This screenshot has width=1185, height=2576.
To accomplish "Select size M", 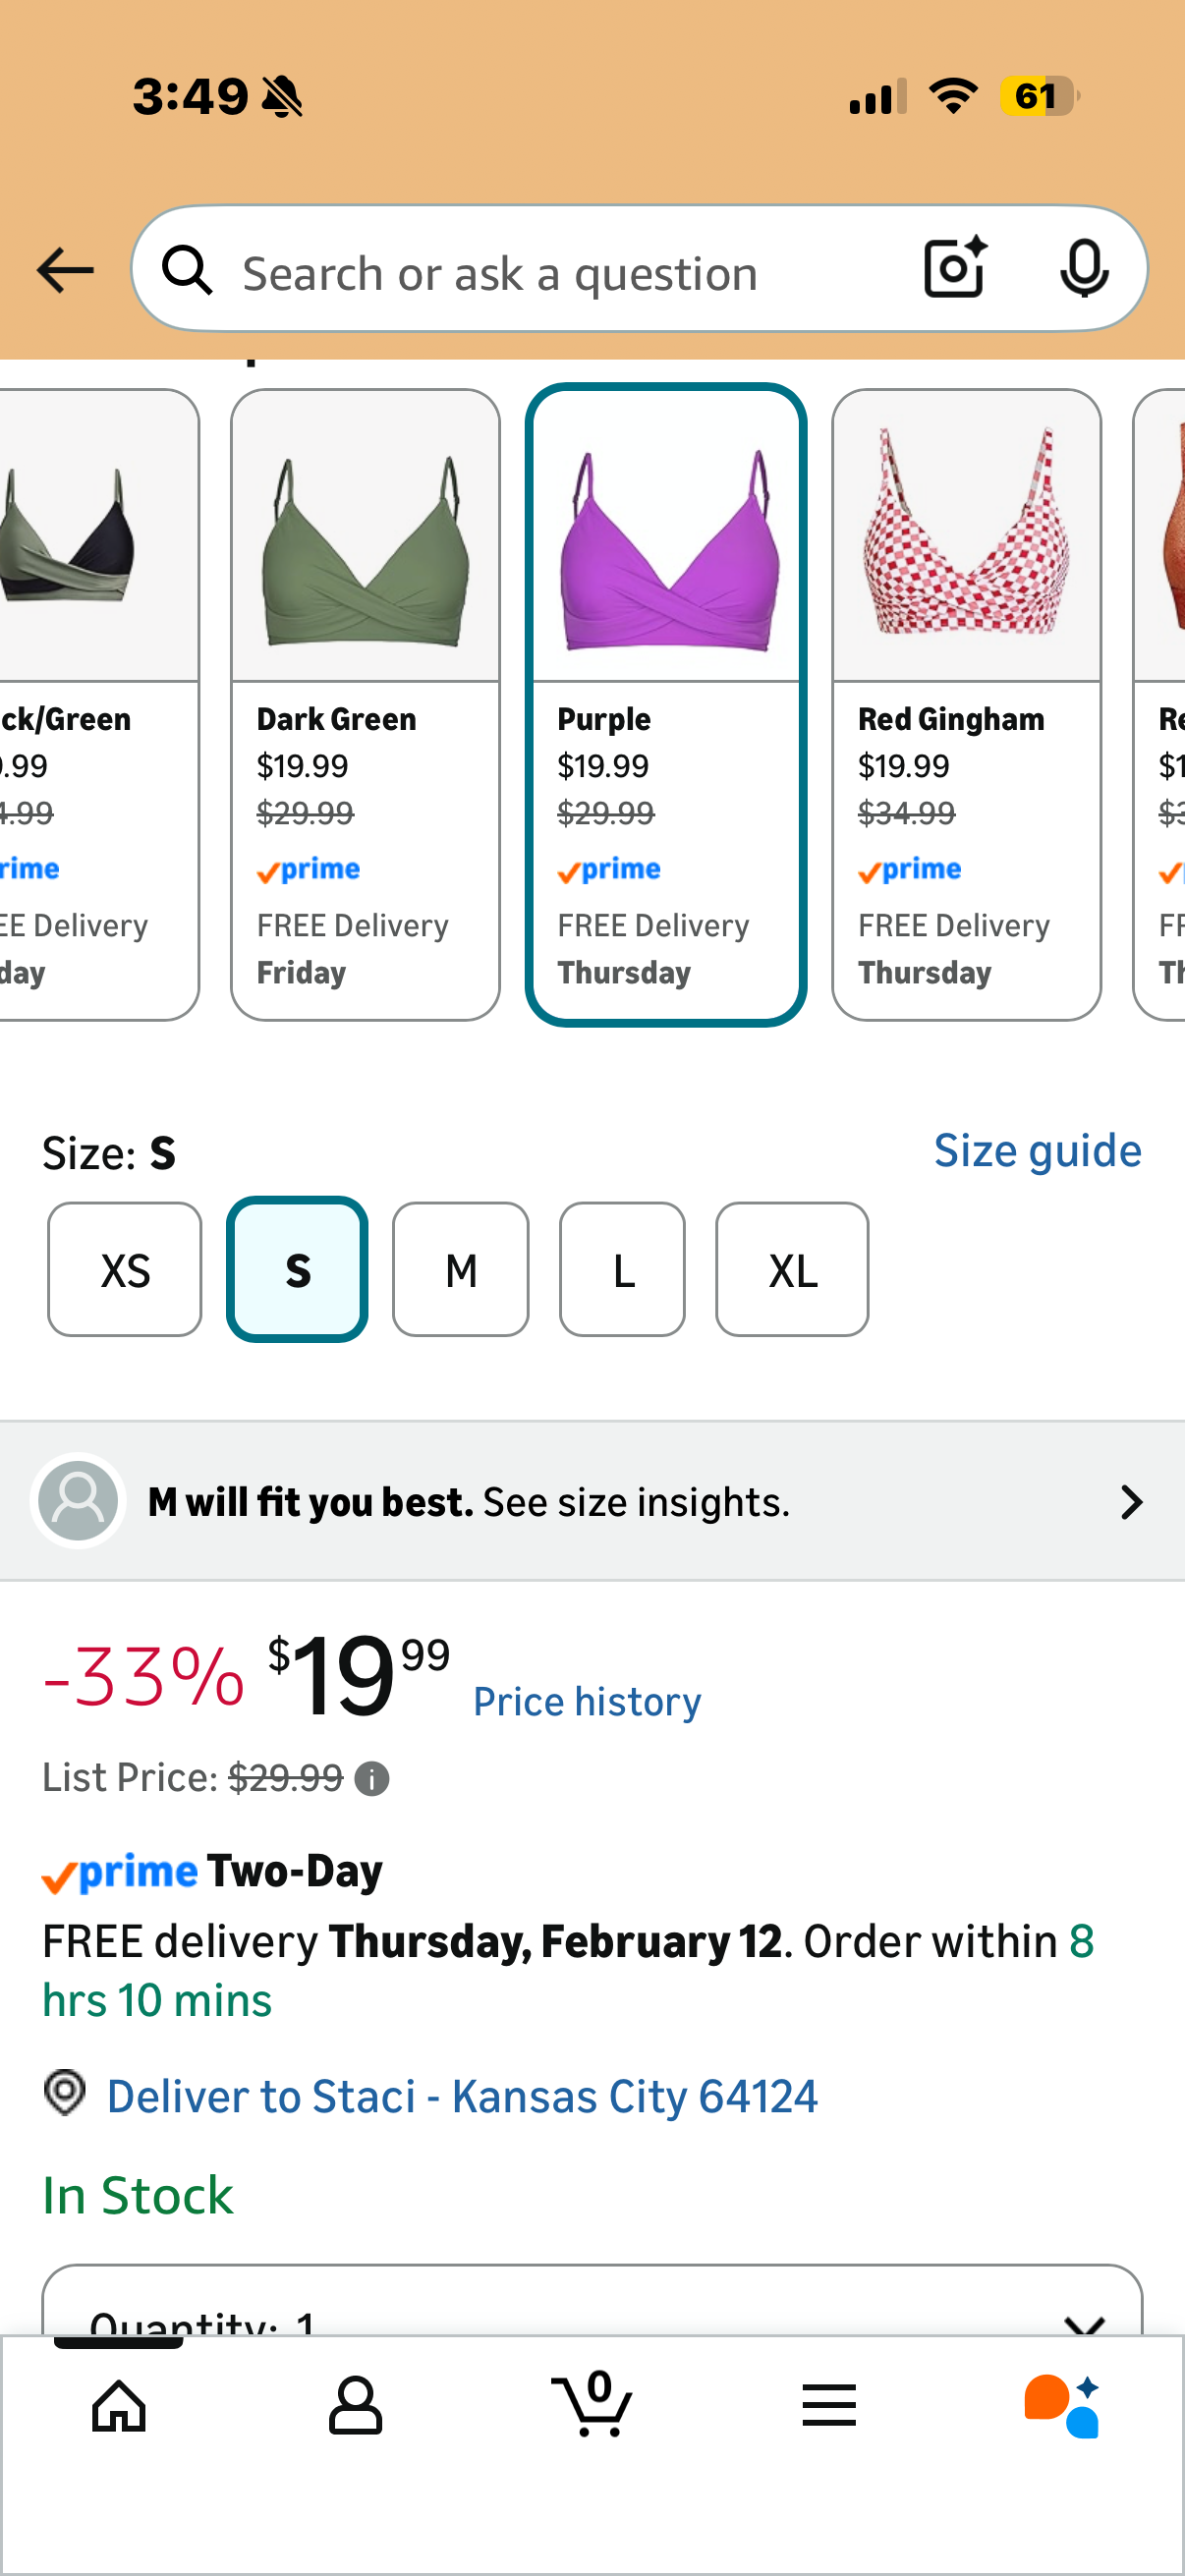I will pyautogui.click(x=461, y=1270).
